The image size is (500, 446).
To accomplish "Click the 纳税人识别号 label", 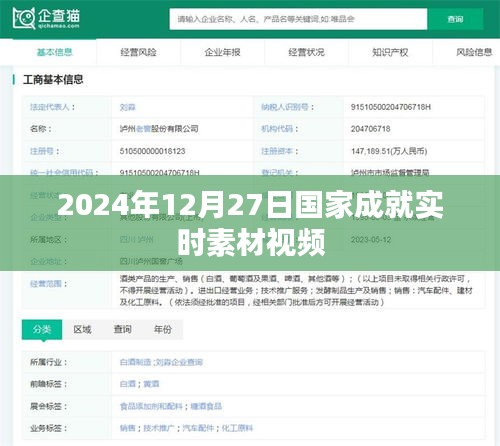I will (x=287, y=107).
